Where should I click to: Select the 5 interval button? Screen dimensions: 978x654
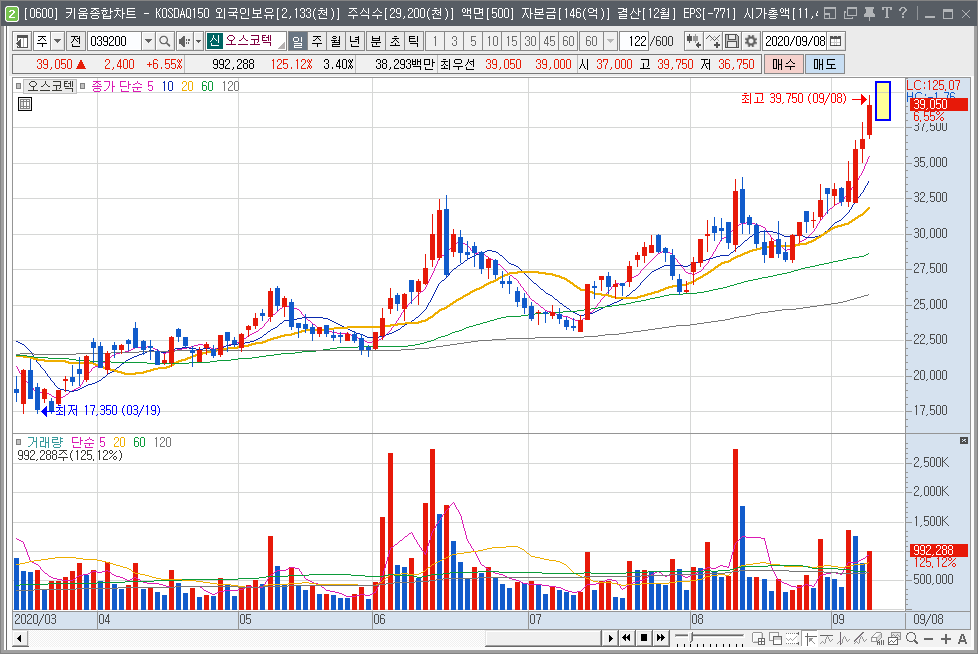click(473, 41)
